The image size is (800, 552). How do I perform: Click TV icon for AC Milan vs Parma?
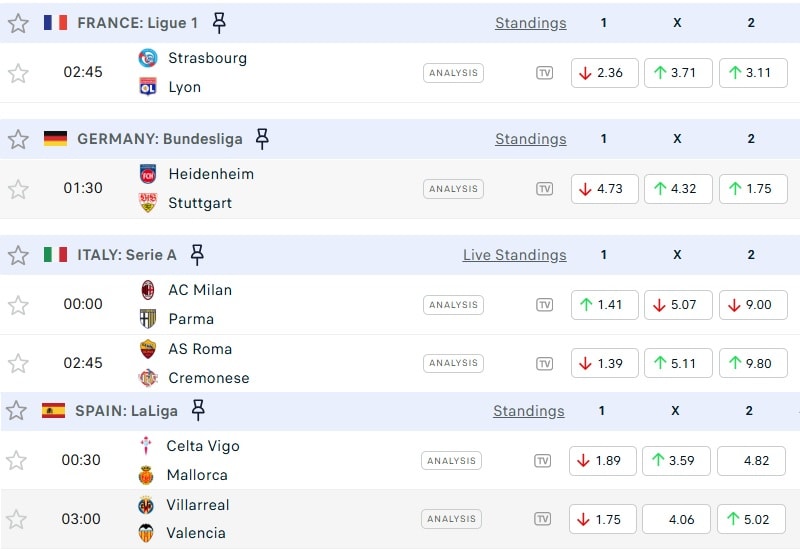tap(544, 305)
